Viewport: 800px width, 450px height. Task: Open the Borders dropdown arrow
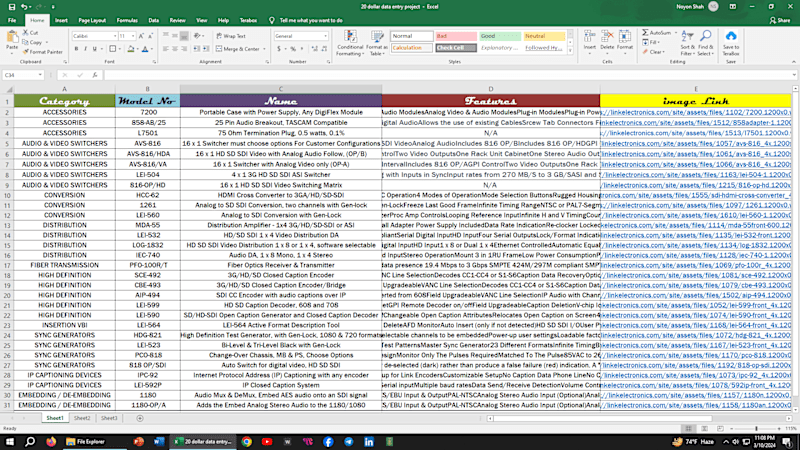pos(119,49)
